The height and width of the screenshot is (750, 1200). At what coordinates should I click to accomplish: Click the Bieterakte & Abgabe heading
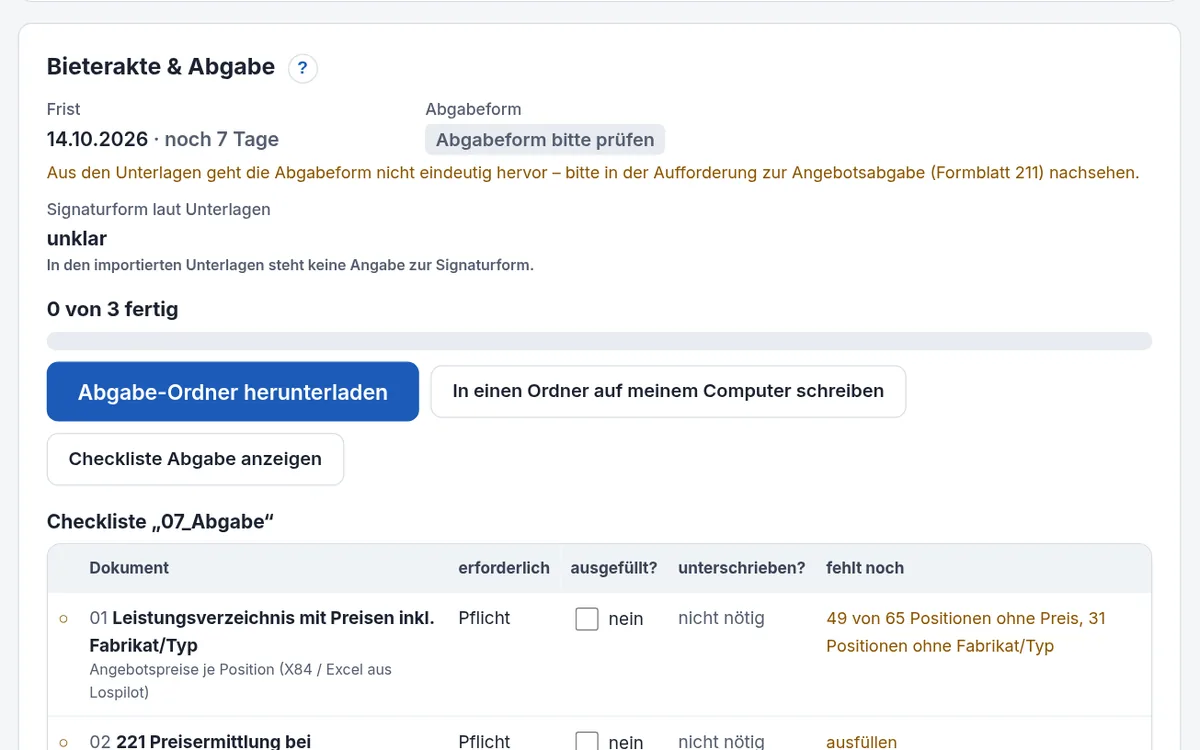point(161,67)
